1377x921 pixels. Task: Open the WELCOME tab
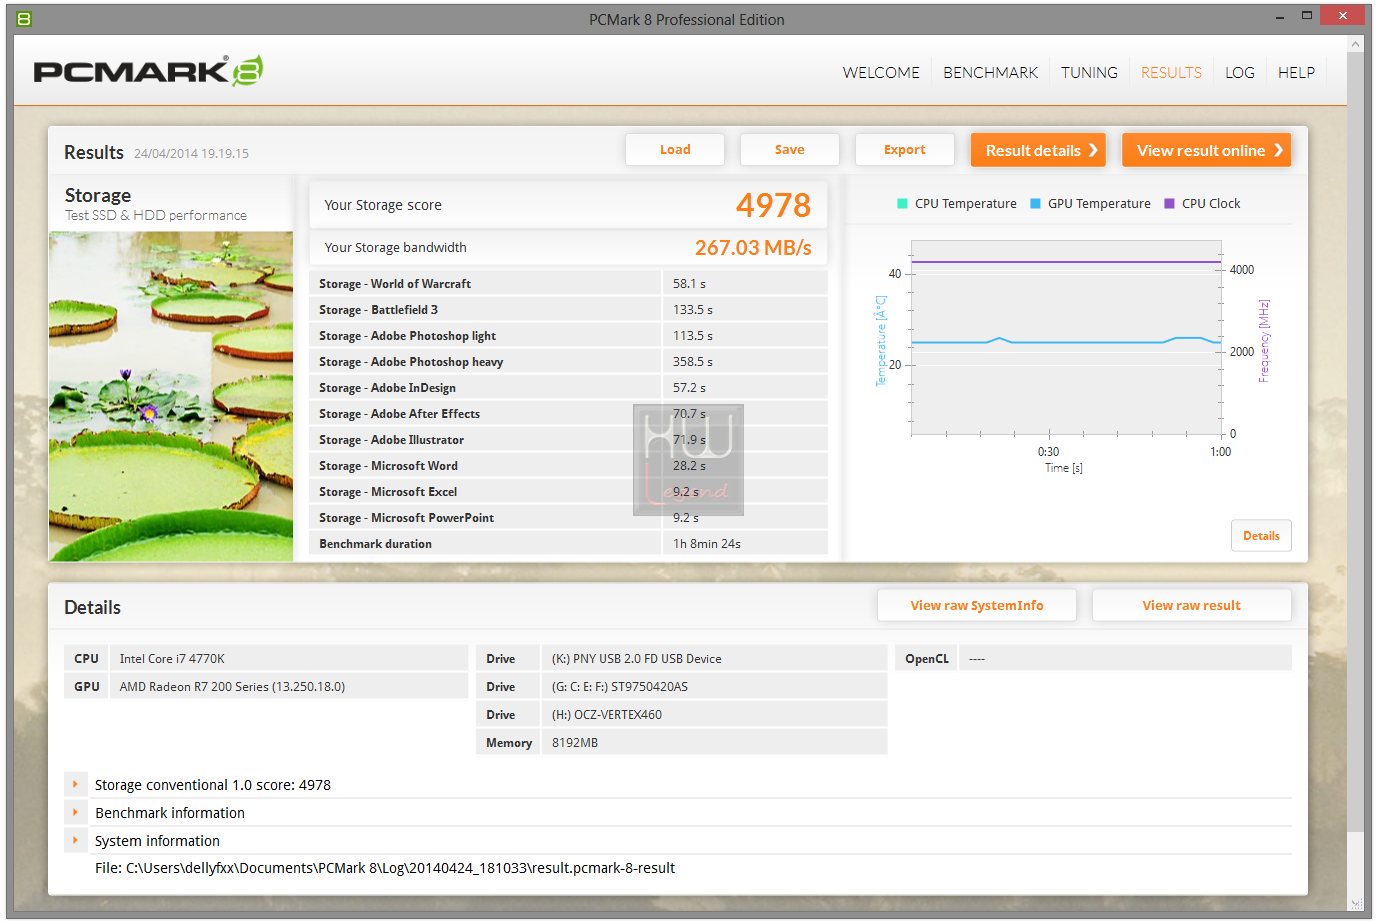(x=881, y=72)
